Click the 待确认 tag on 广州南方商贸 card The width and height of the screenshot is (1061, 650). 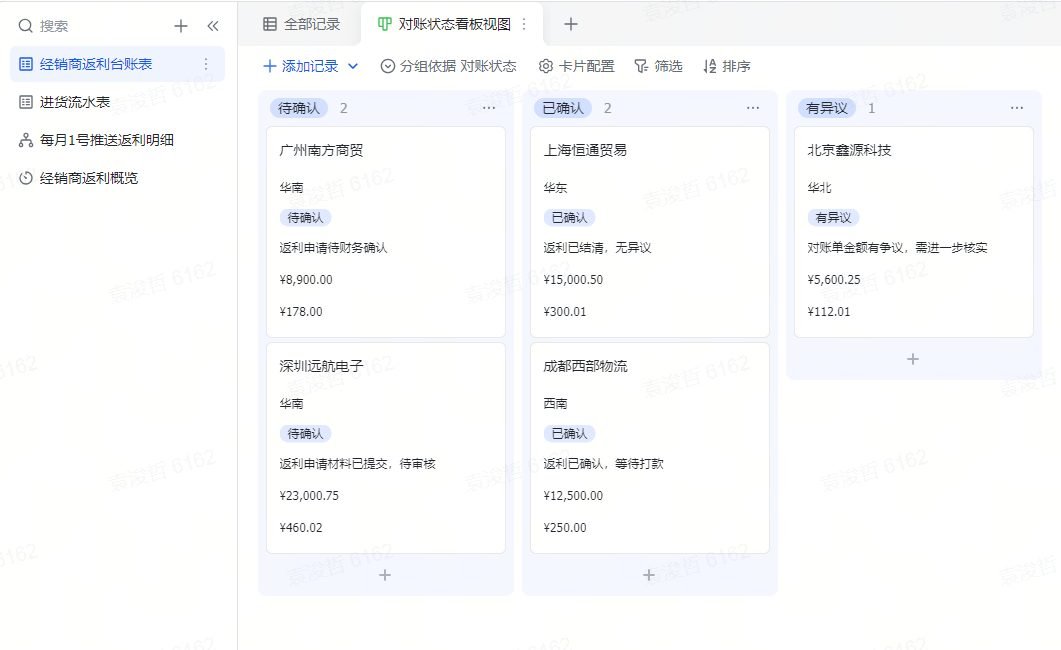[x=305, y=218]
